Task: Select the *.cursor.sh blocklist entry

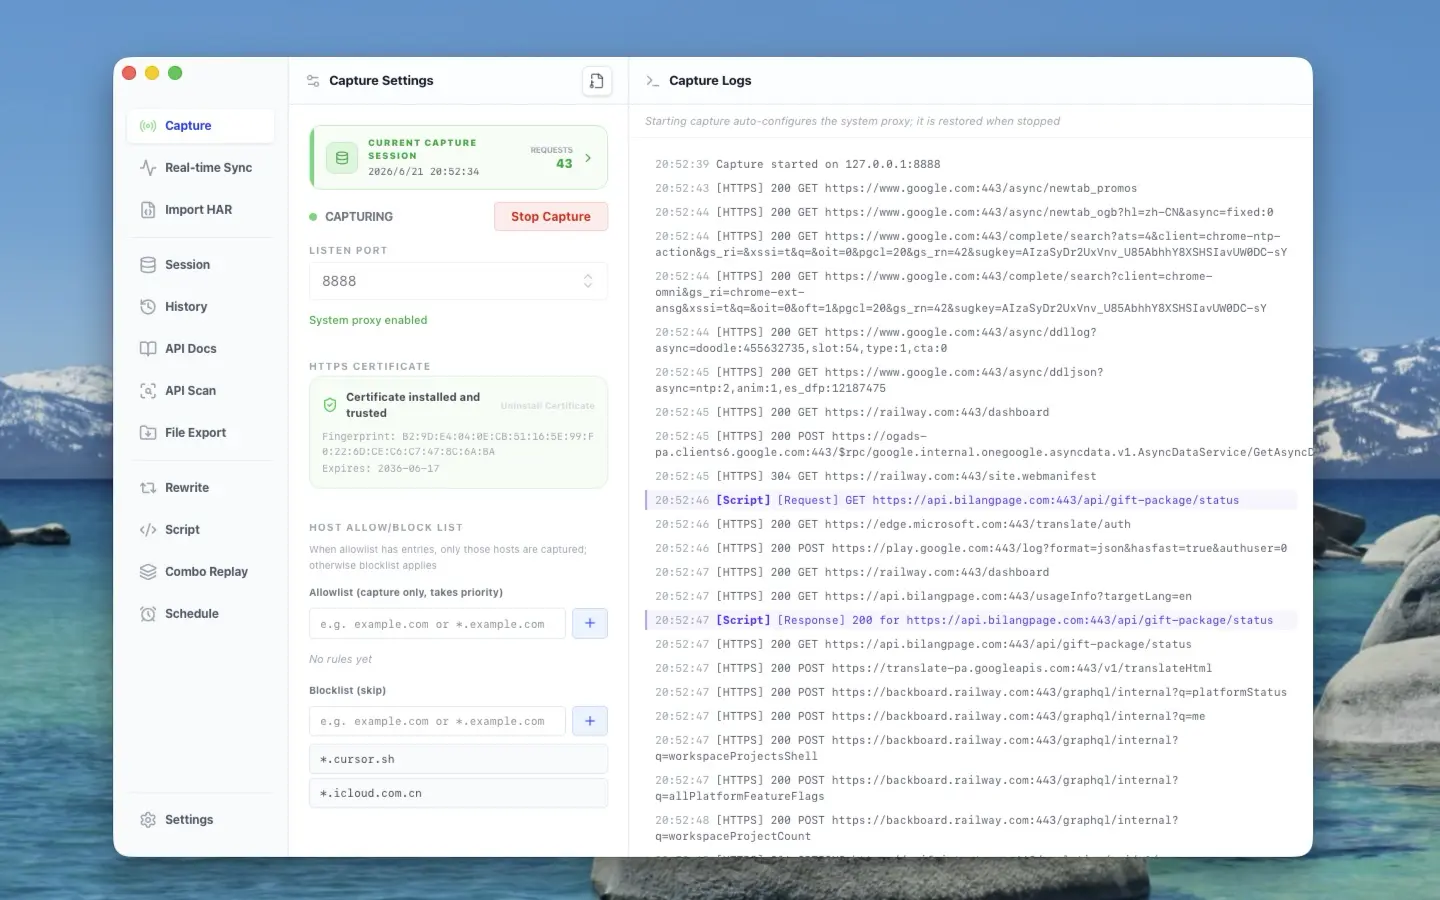Action: (458, 760)
